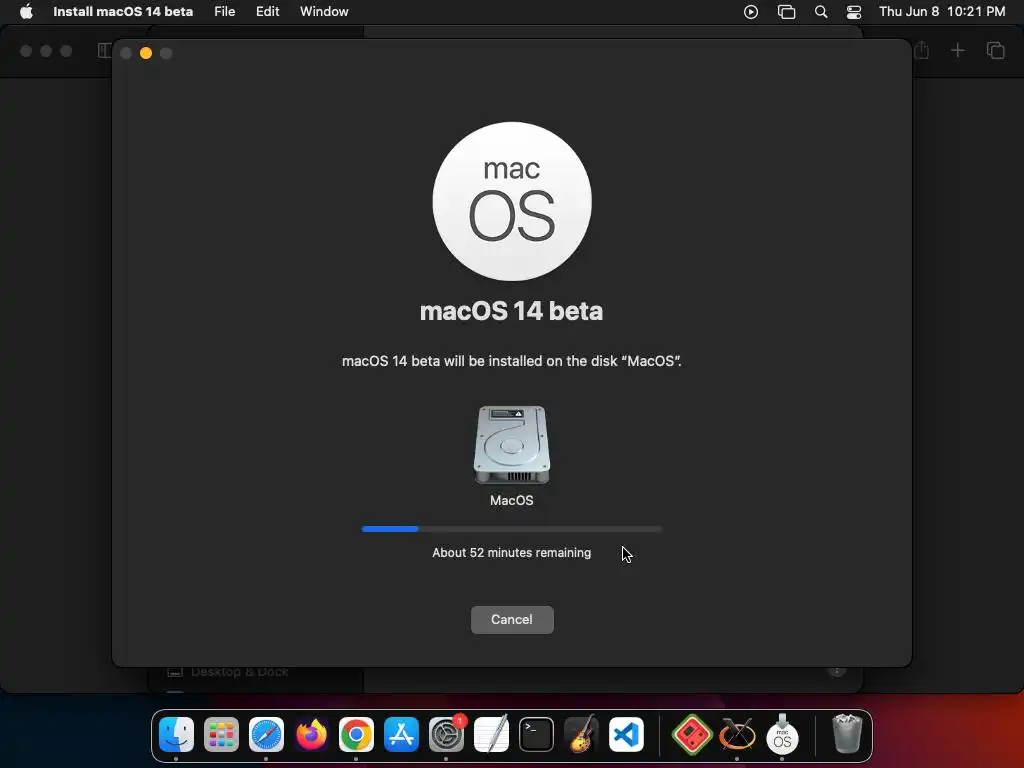Open Control Center in menu bar

click(x=854, y=12)
